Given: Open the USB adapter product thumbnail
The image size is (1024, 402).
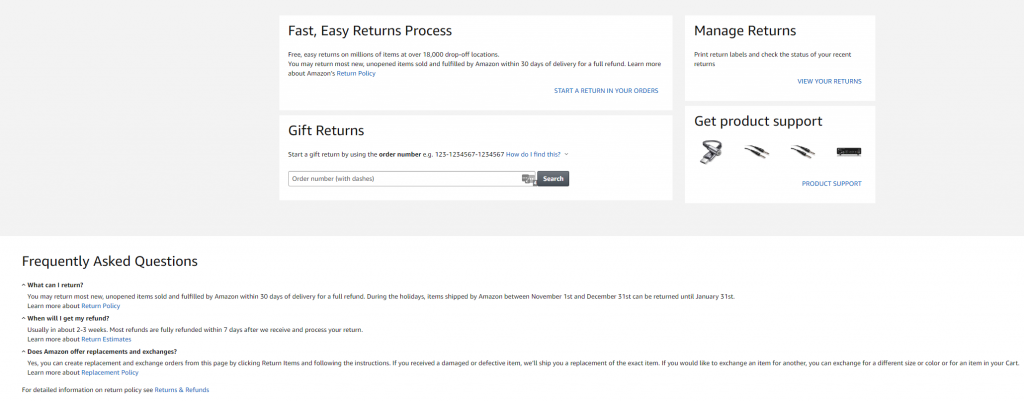Looking at the screenshot, I should click(710, 151).
